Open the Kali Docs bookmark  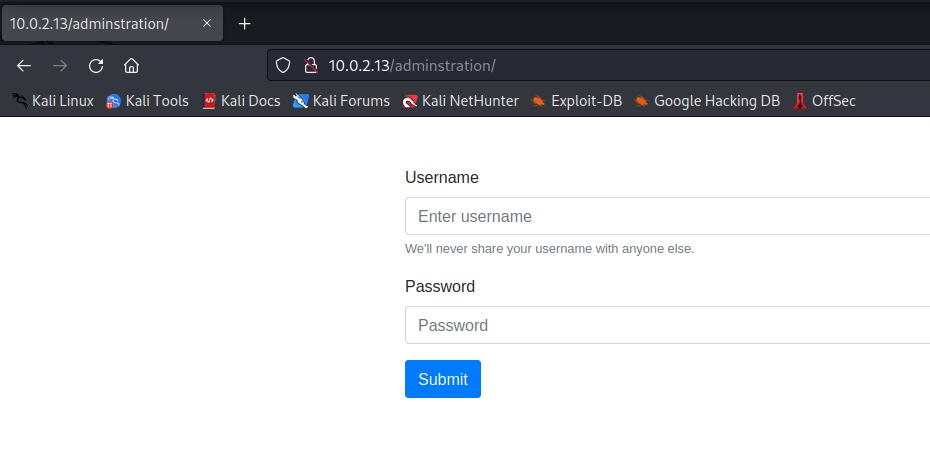(241, 101)
